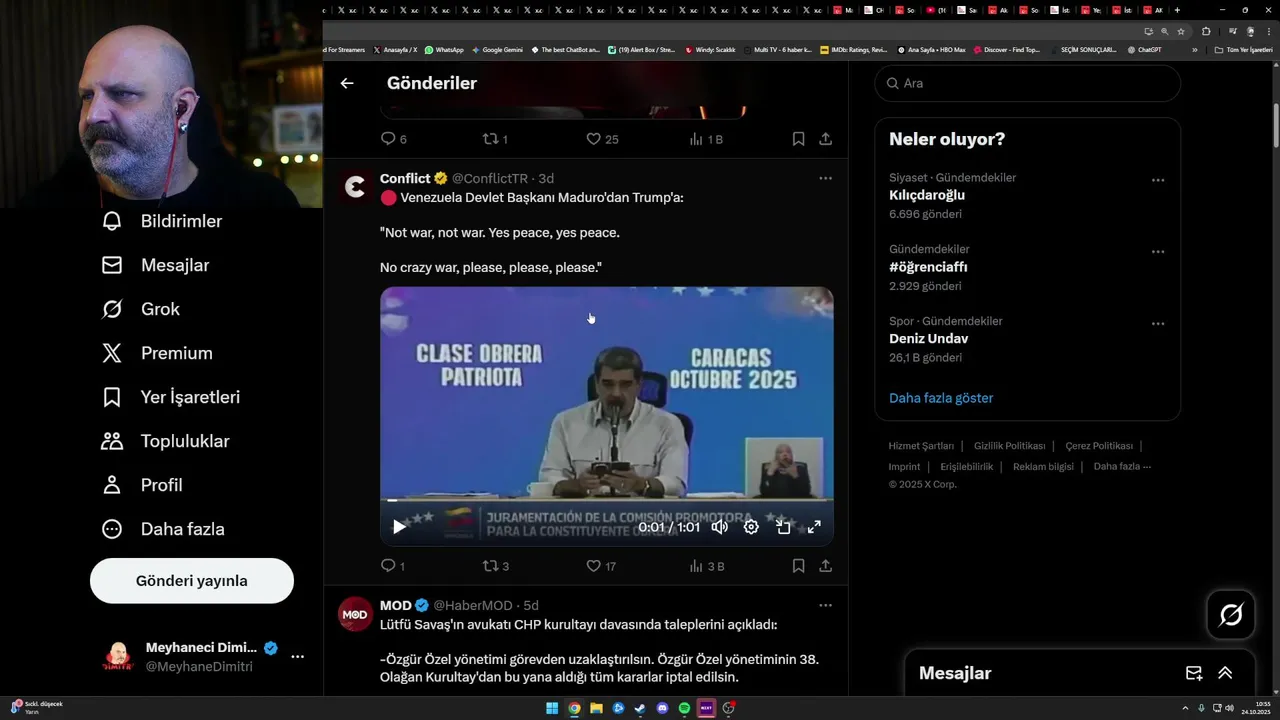This screenshot has height=720, width=1280.
Task: Open a new browser tab
Action: pos(1177,10)
